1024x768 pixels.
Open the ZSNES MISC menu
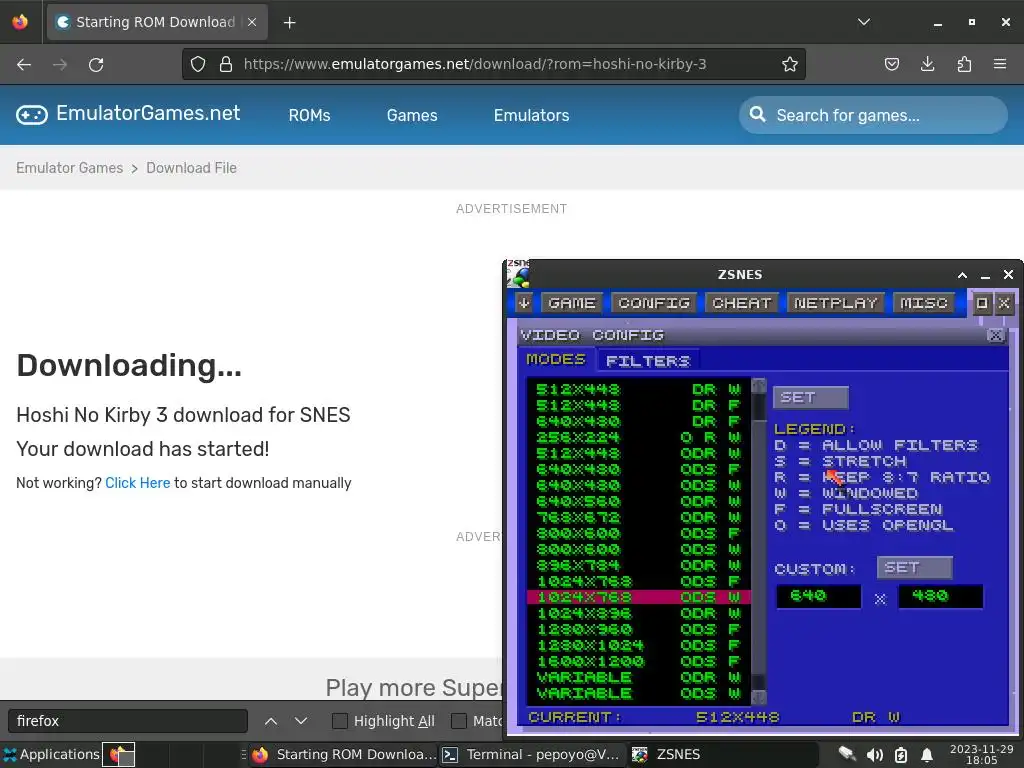(x=923, y=303)
